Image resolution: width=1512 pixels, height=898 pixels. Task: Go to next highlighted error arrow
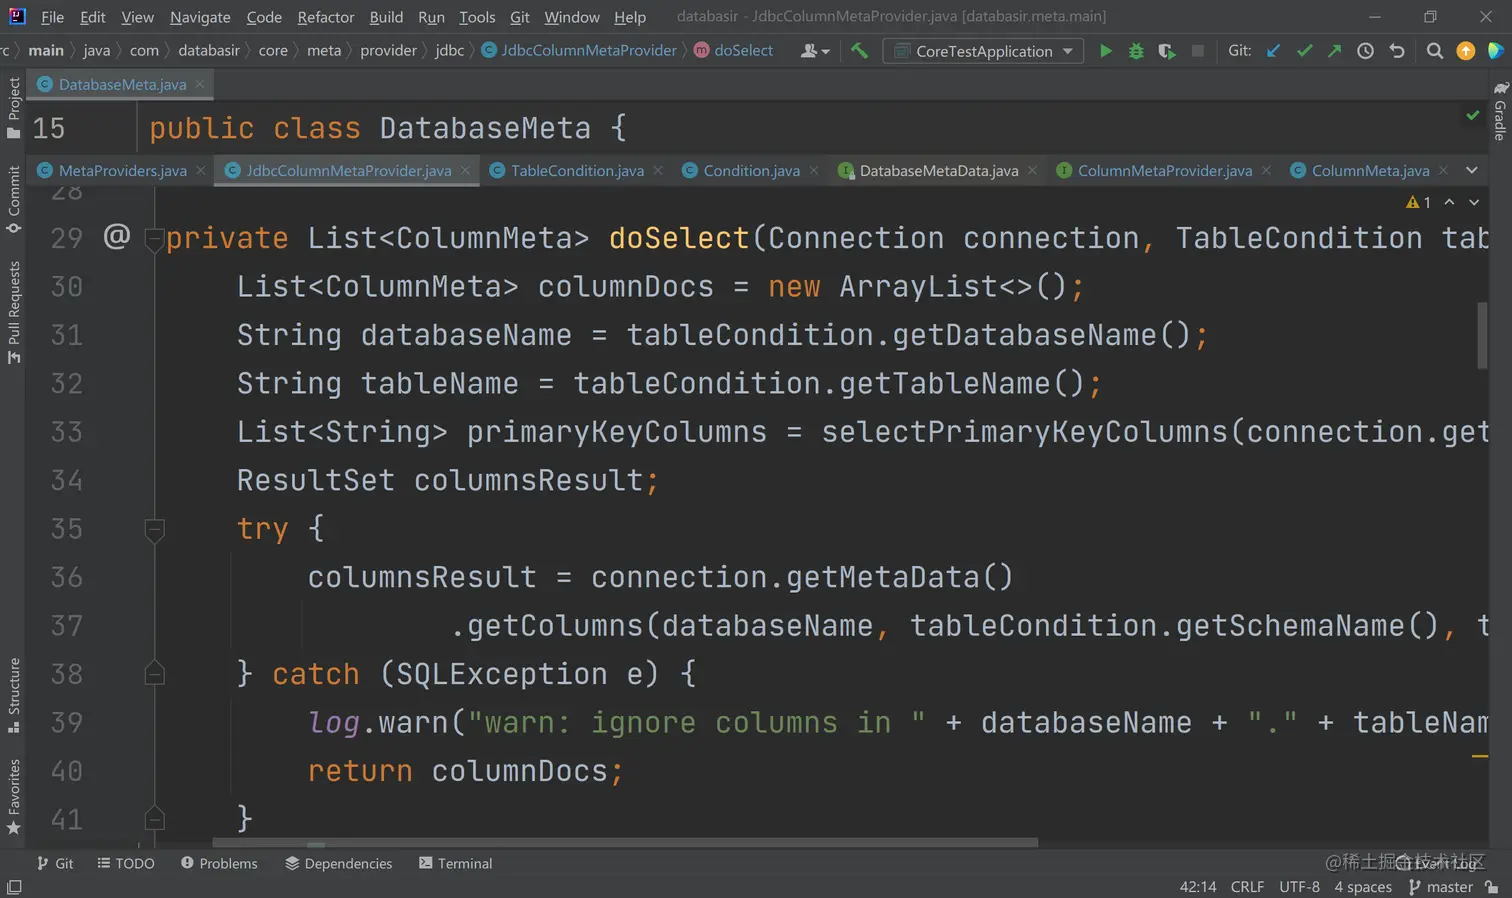[1474, 202]
